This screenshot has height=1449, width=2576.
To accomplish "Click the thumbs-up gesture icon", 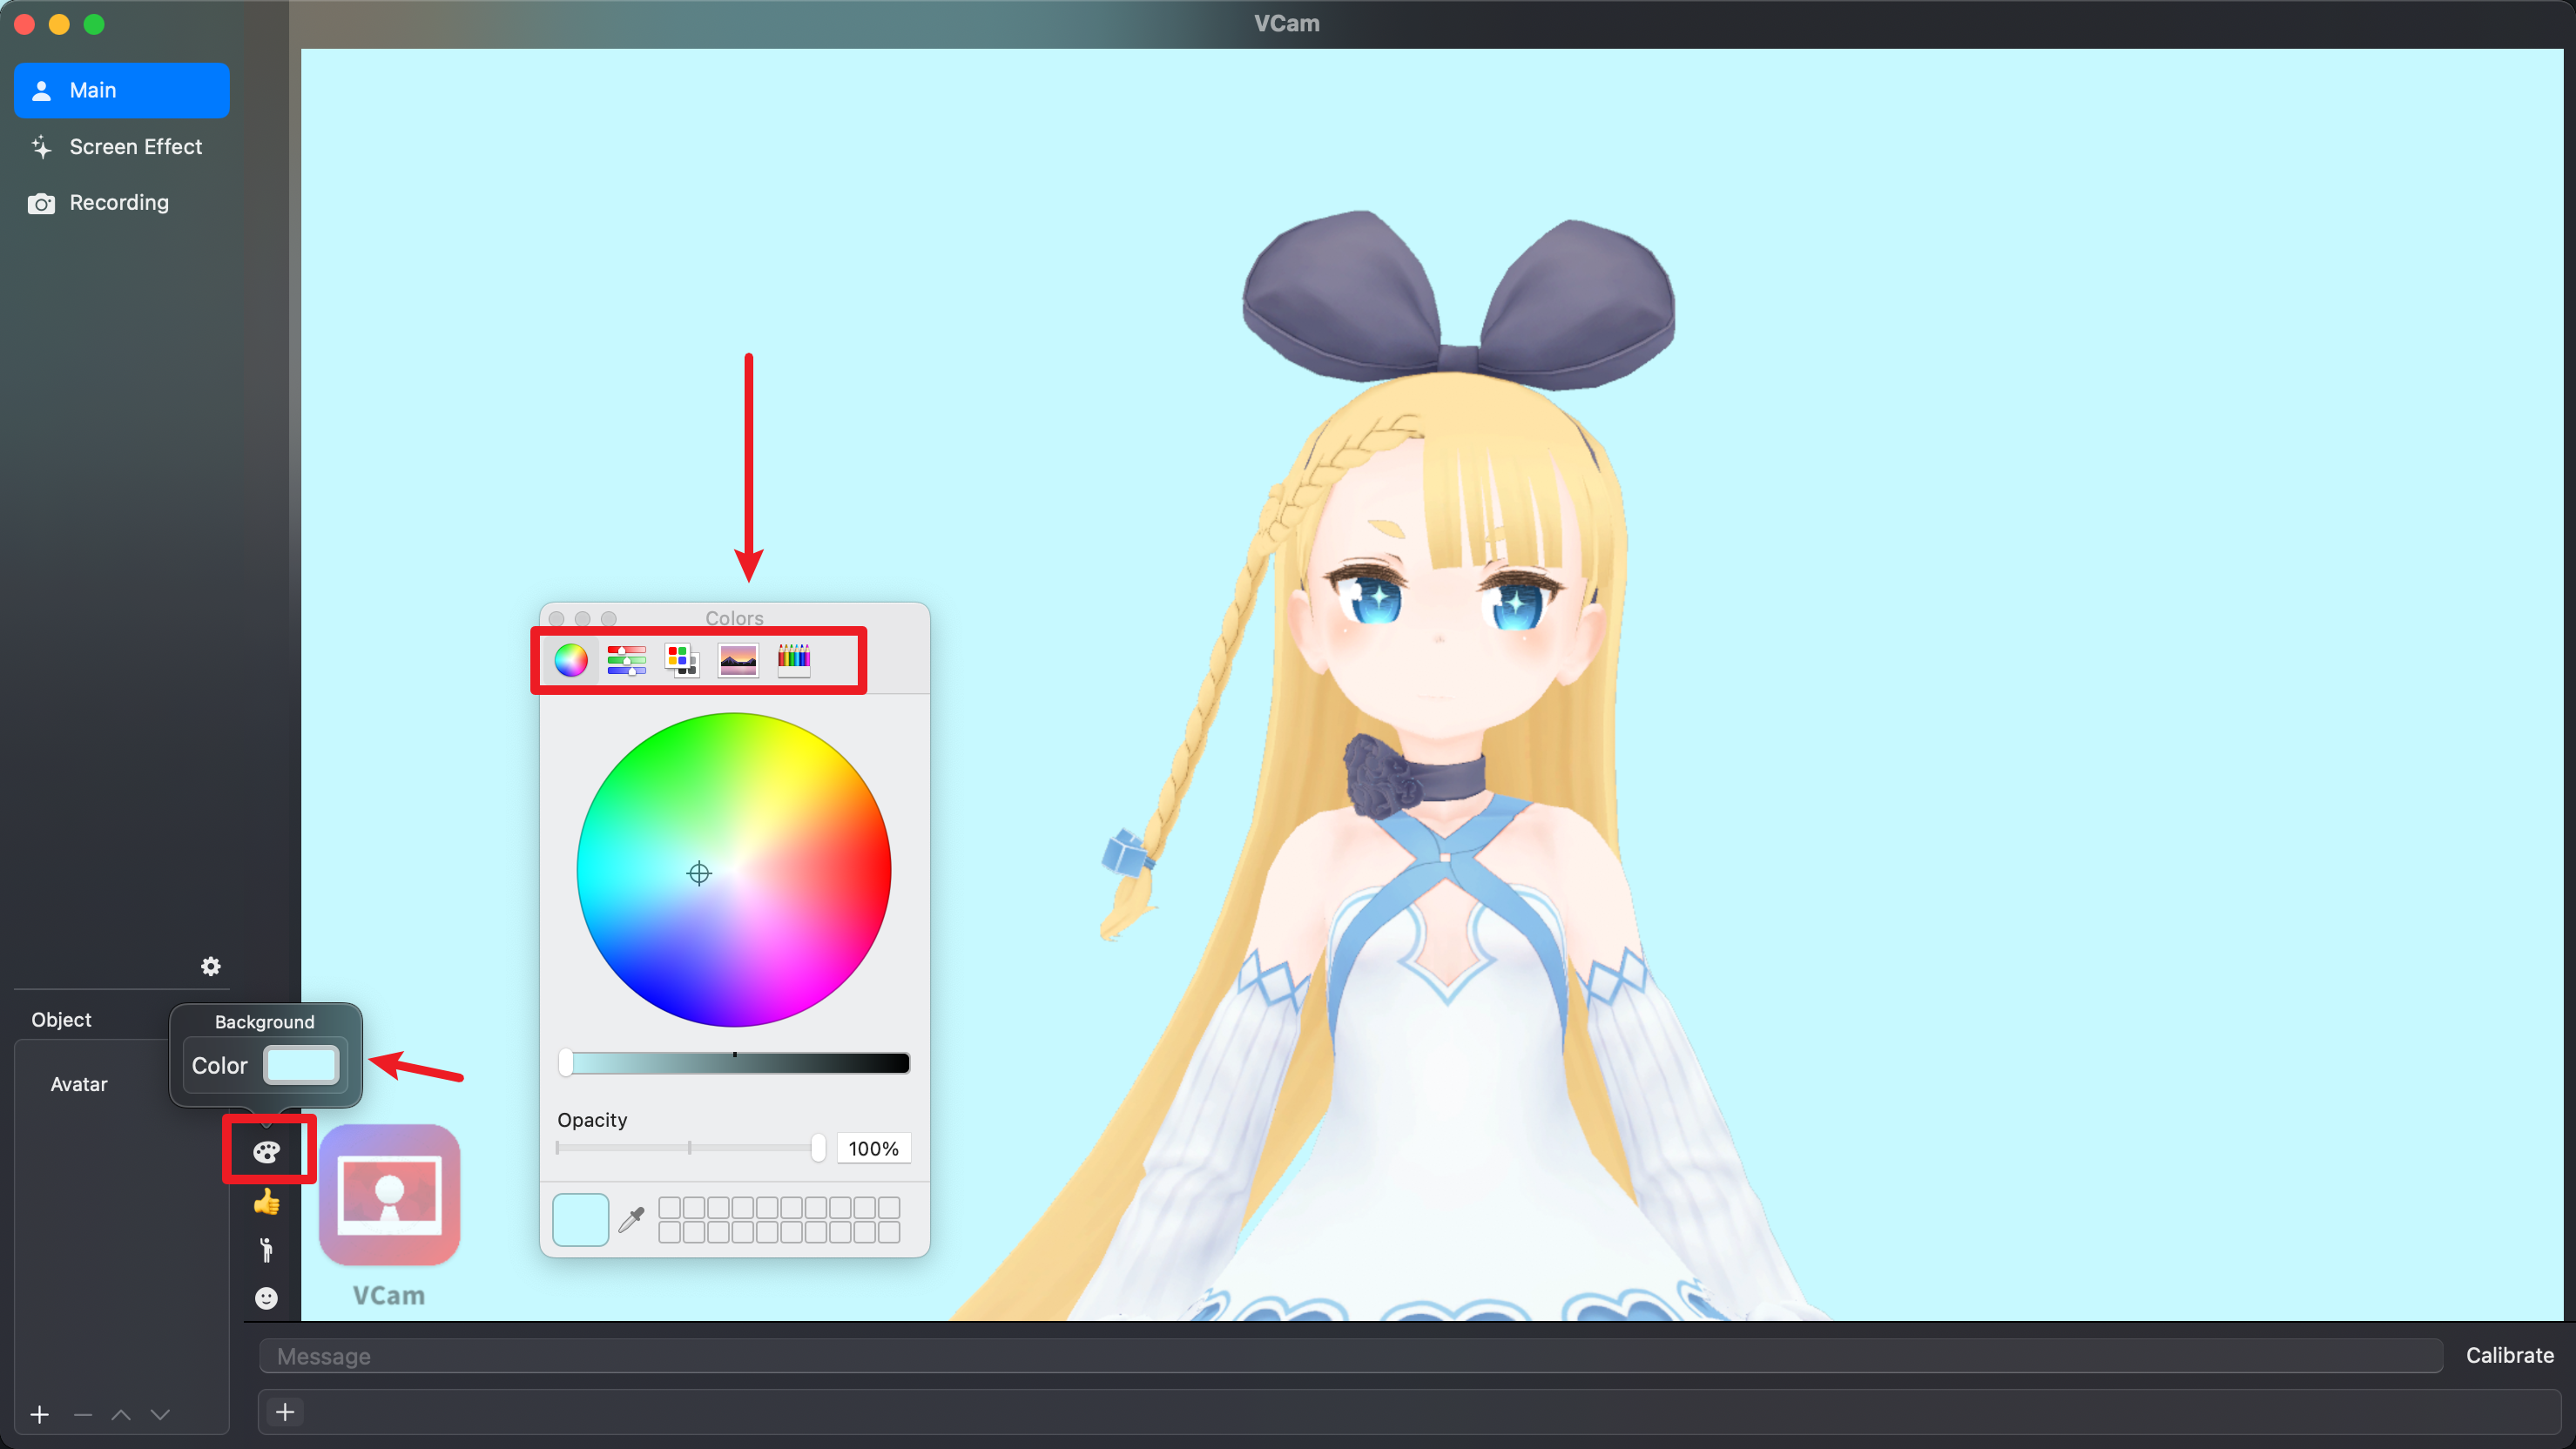I will pyautogui.click(x=266, y=1201).
